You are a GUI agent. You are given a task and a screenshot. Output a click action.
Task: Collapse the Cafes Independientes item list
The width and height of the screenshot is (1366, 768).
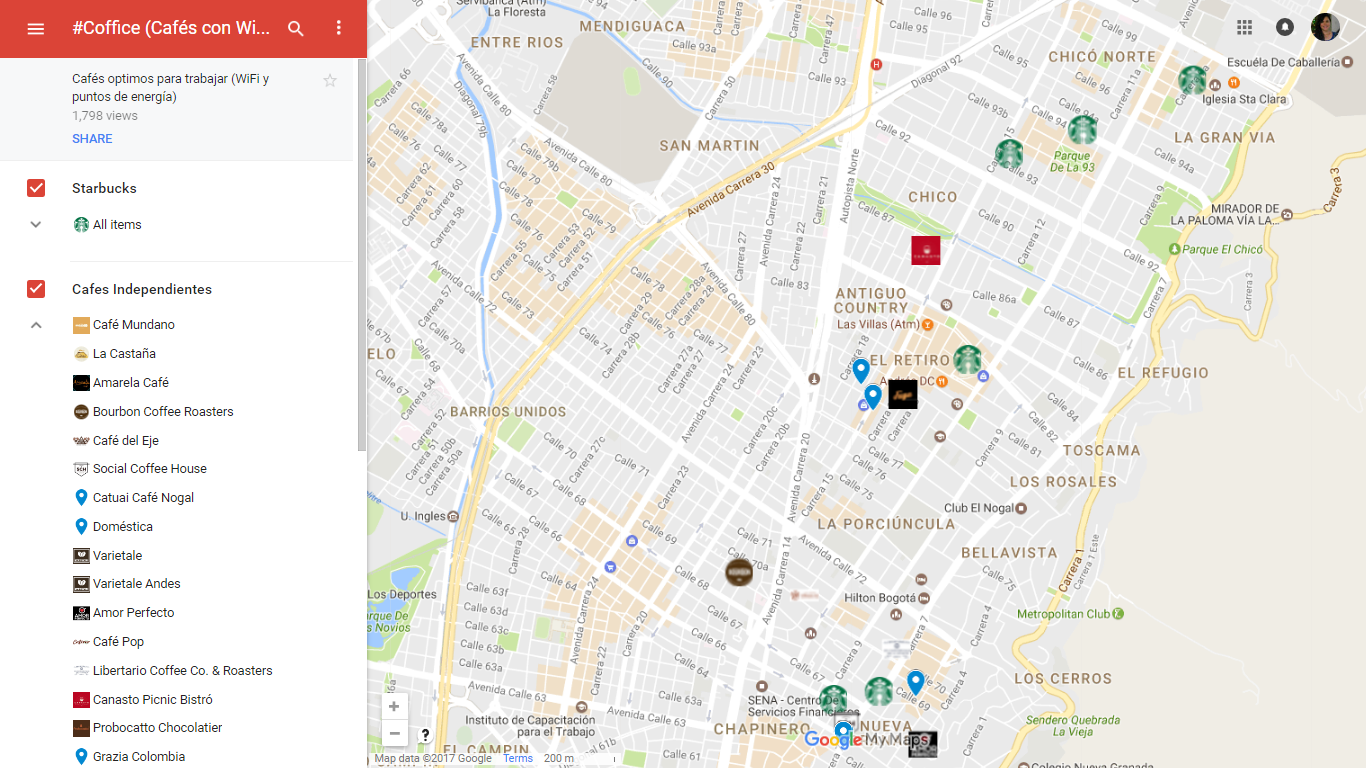coord(36,325)
